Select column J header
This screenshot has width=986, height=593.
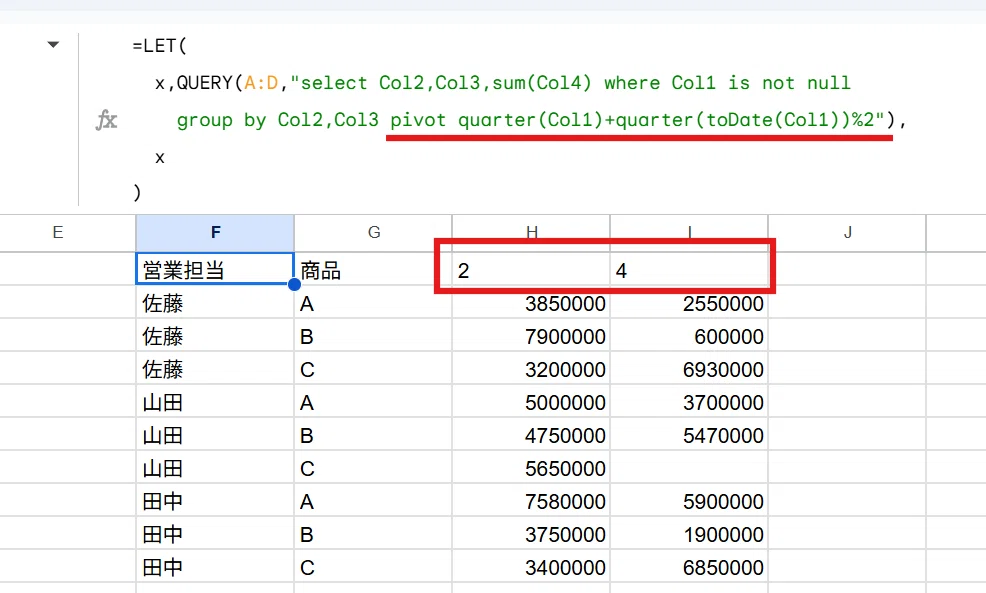tap(847, 233)
